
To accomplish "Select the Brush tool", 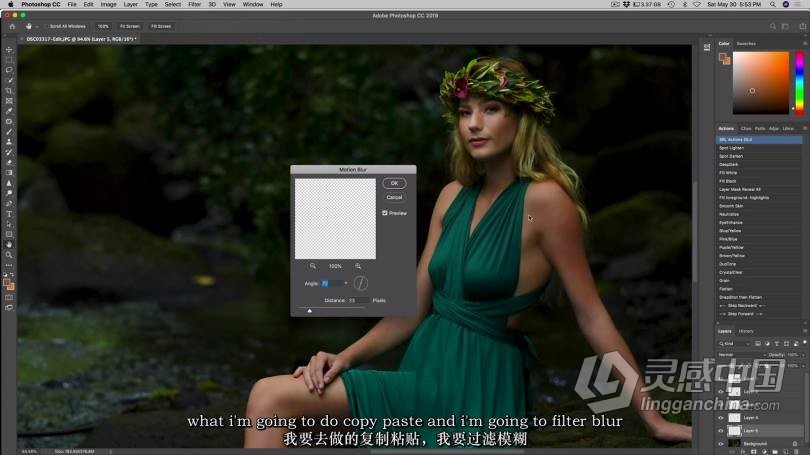I will pyautogui.click(x=9, y=132).
